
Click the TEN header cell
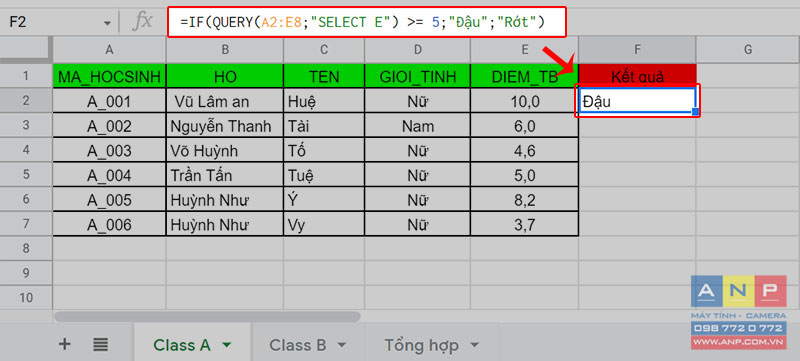tap(324, 76)
